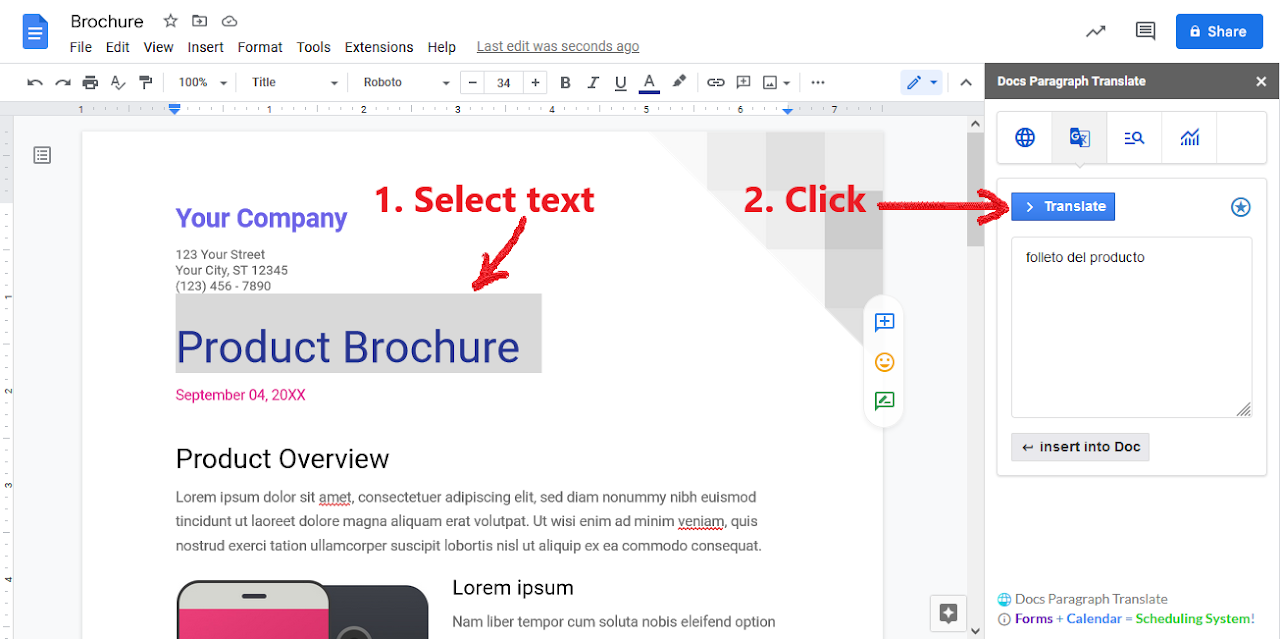Switch to the search lookup tab
The image size is (1280, 639).
coord(1134,138)
